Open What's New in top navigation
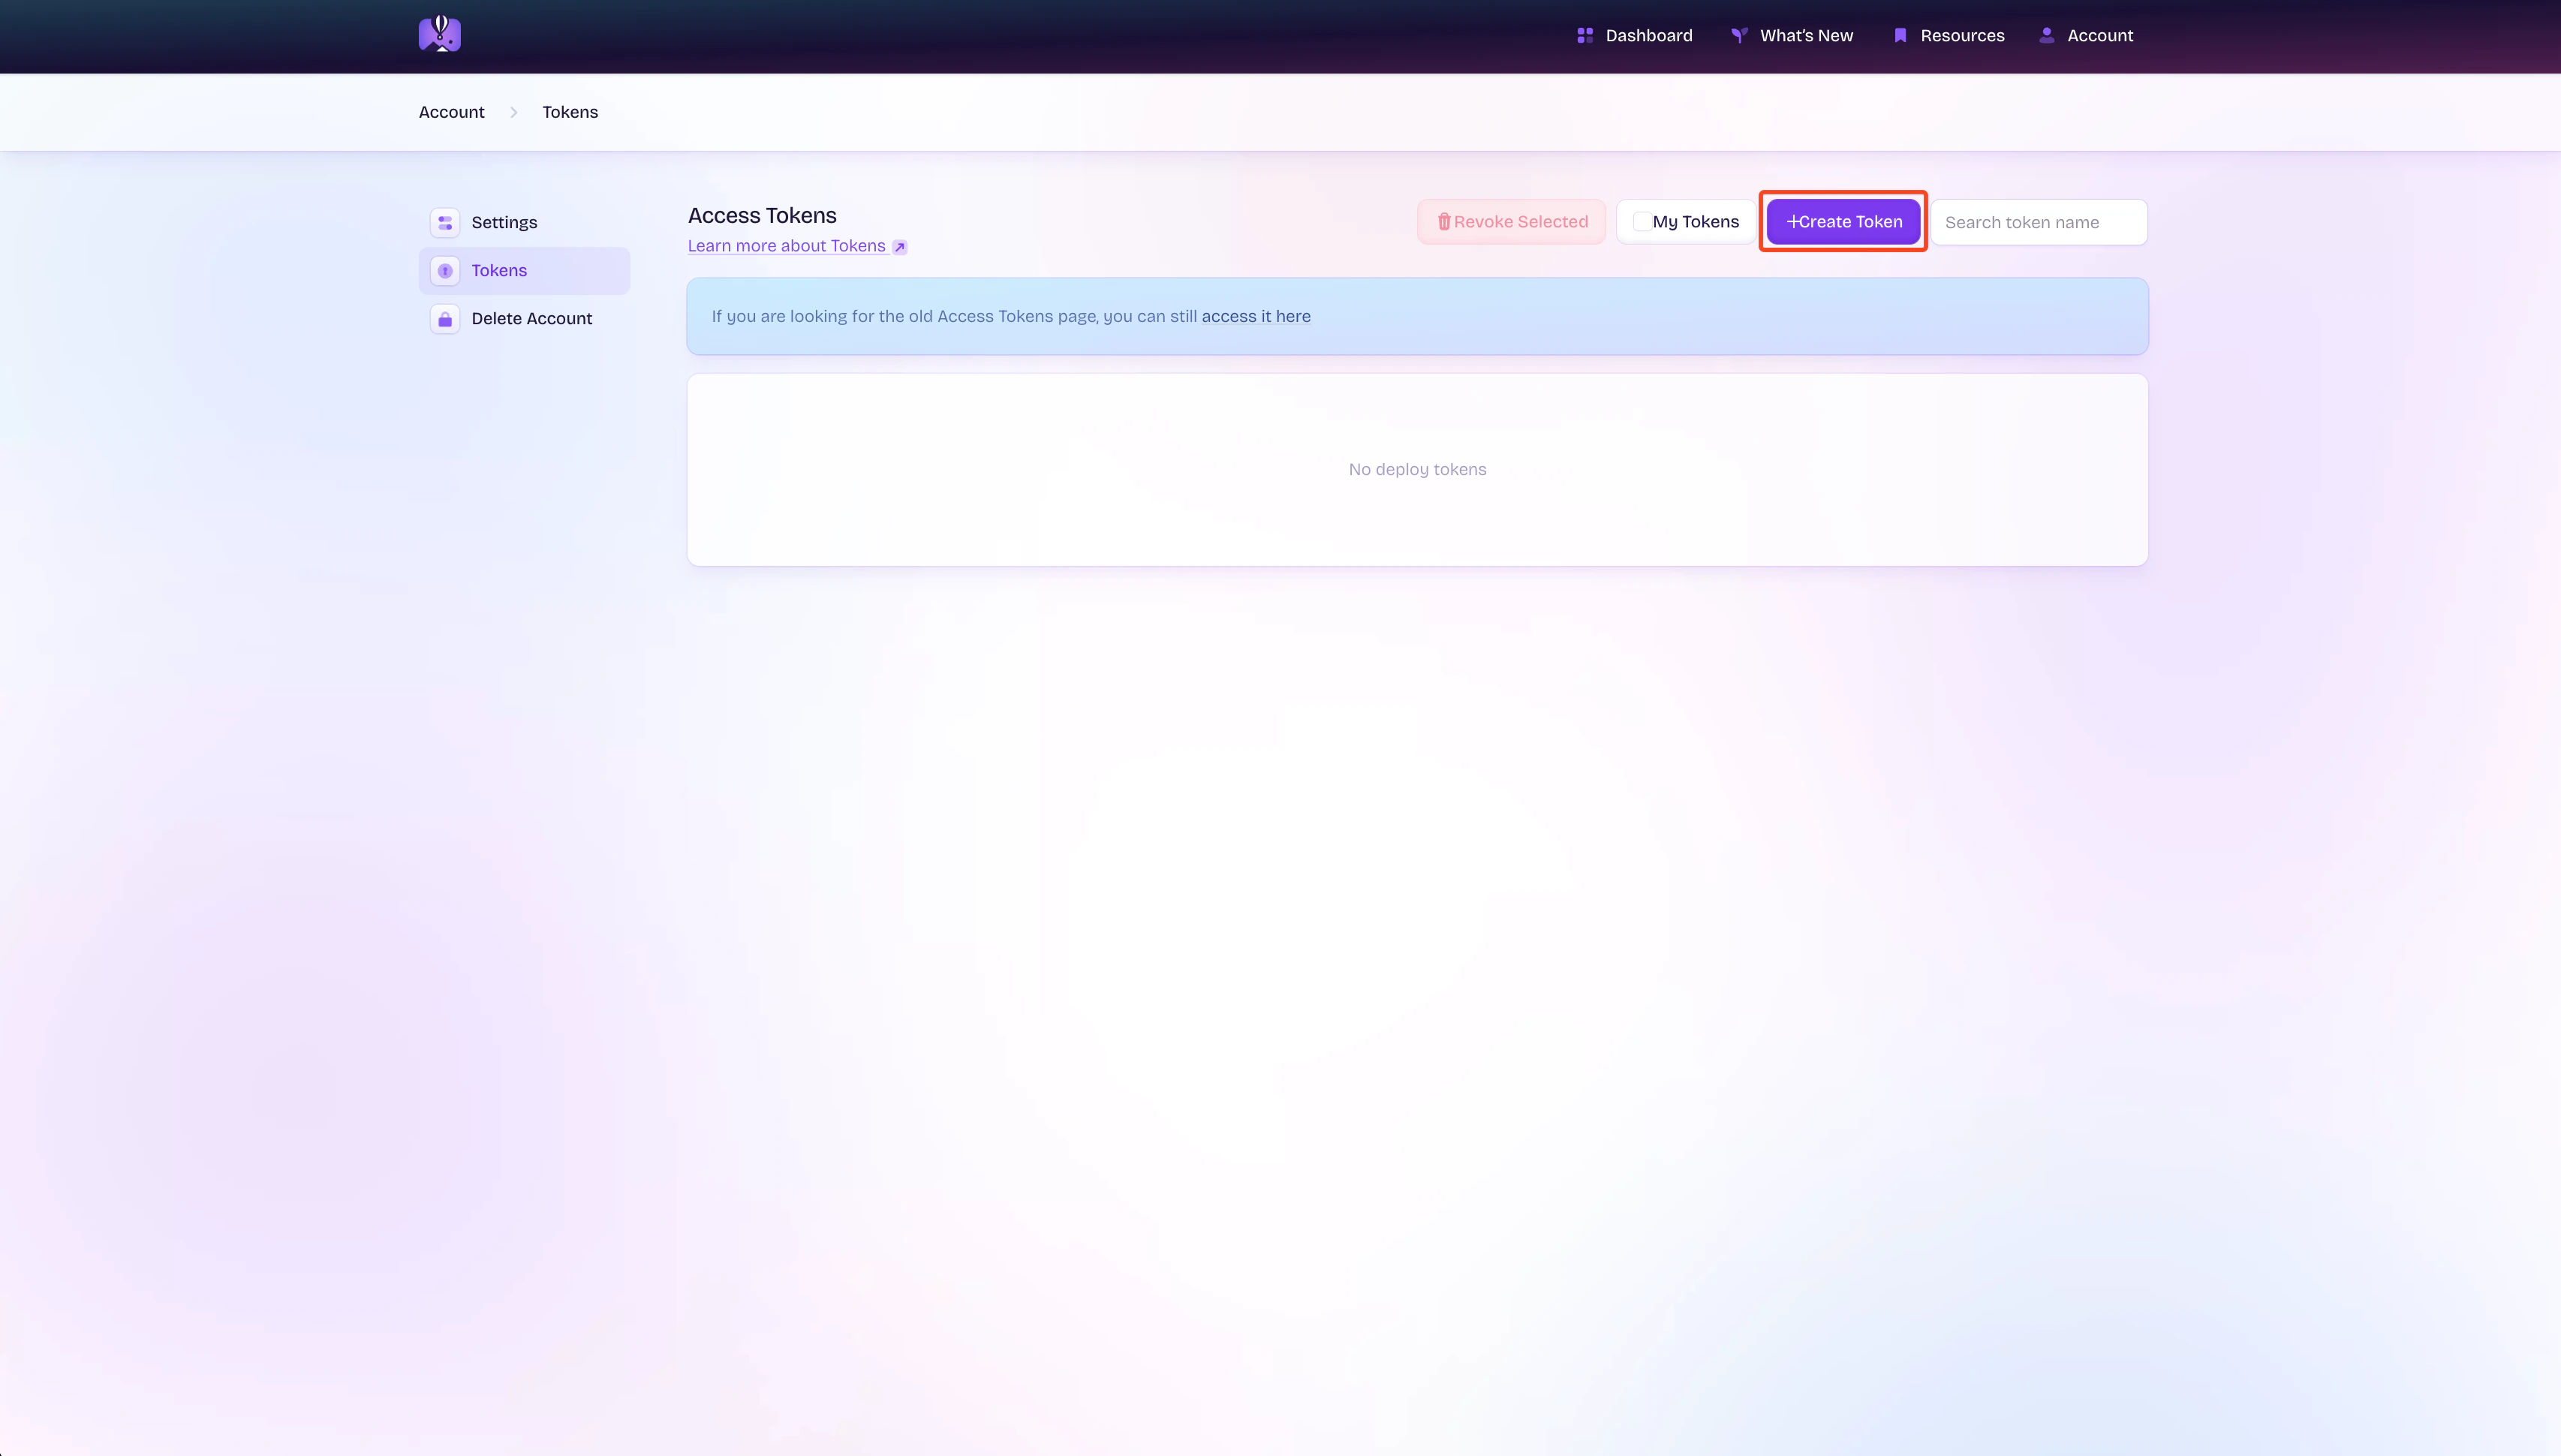The width and height of the screenshot is (2561, 1456). click(1792, 35)
